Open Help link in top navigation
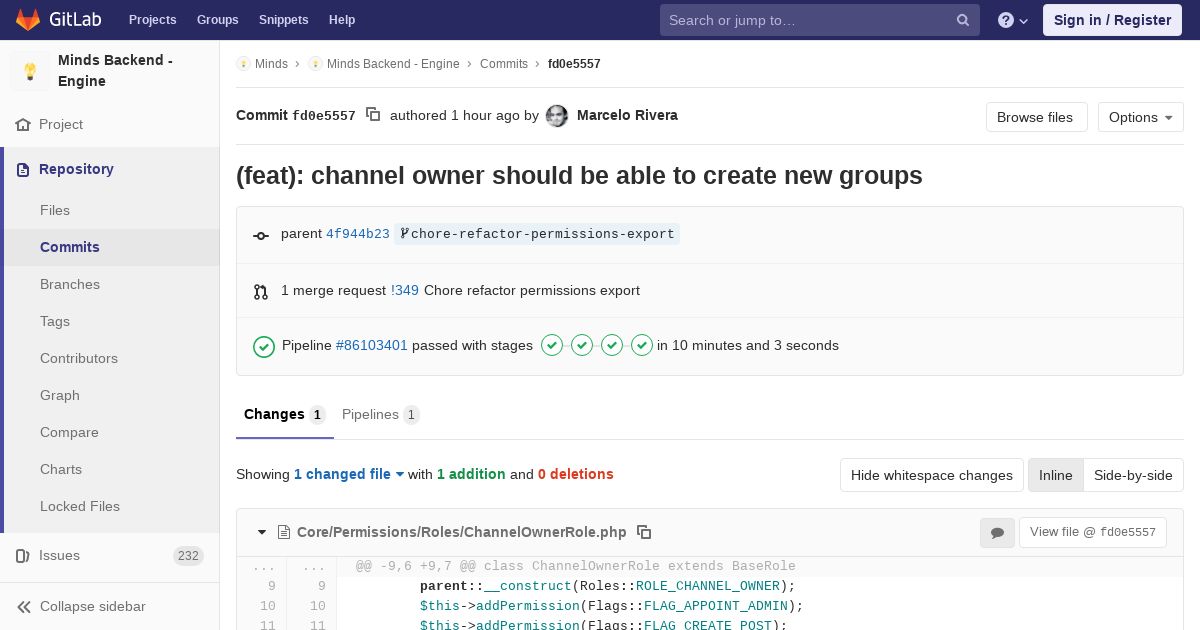The image size is (1200, 630). pos(342,20)
